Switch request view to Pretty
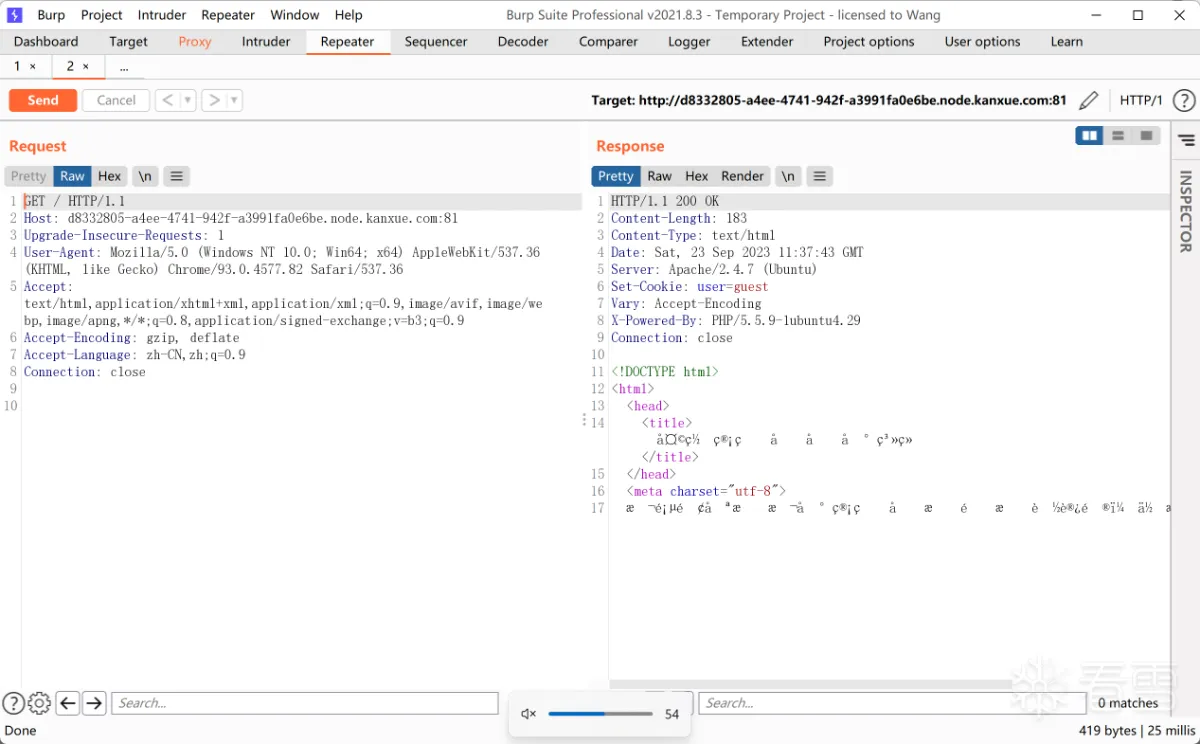1200x744 pixels. point(29,176)
